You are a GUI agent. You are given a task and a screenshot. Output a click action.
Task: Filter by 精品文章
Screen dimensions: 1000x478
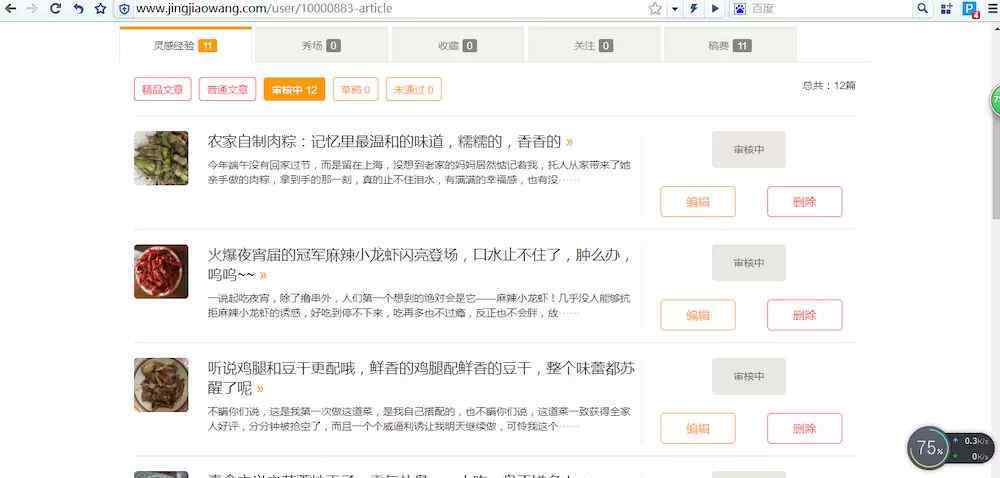(x=163, y=89)
